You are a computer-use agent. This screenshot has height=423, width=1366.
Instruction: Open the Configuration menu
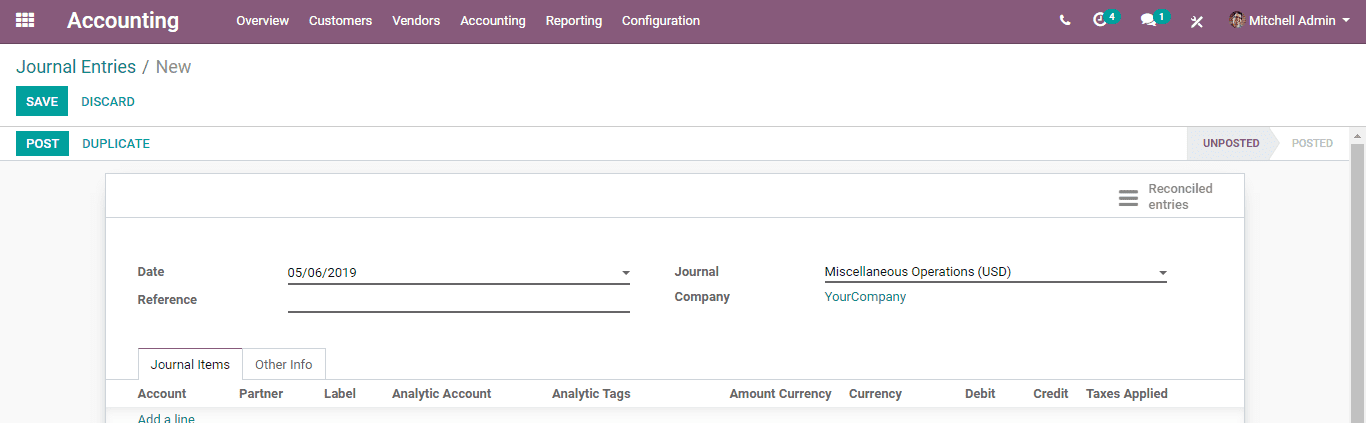click(x=661, y=21)
